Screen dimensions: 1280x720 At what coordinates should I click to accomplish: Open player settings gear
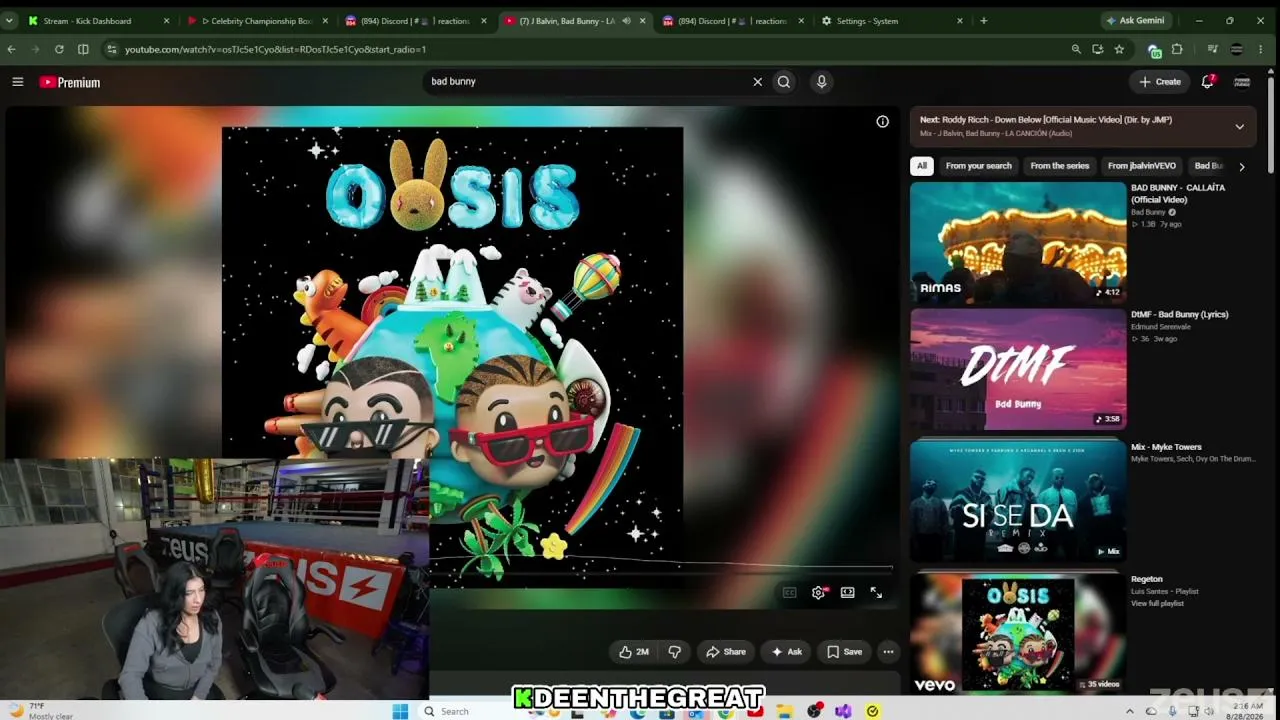(818, 592)
